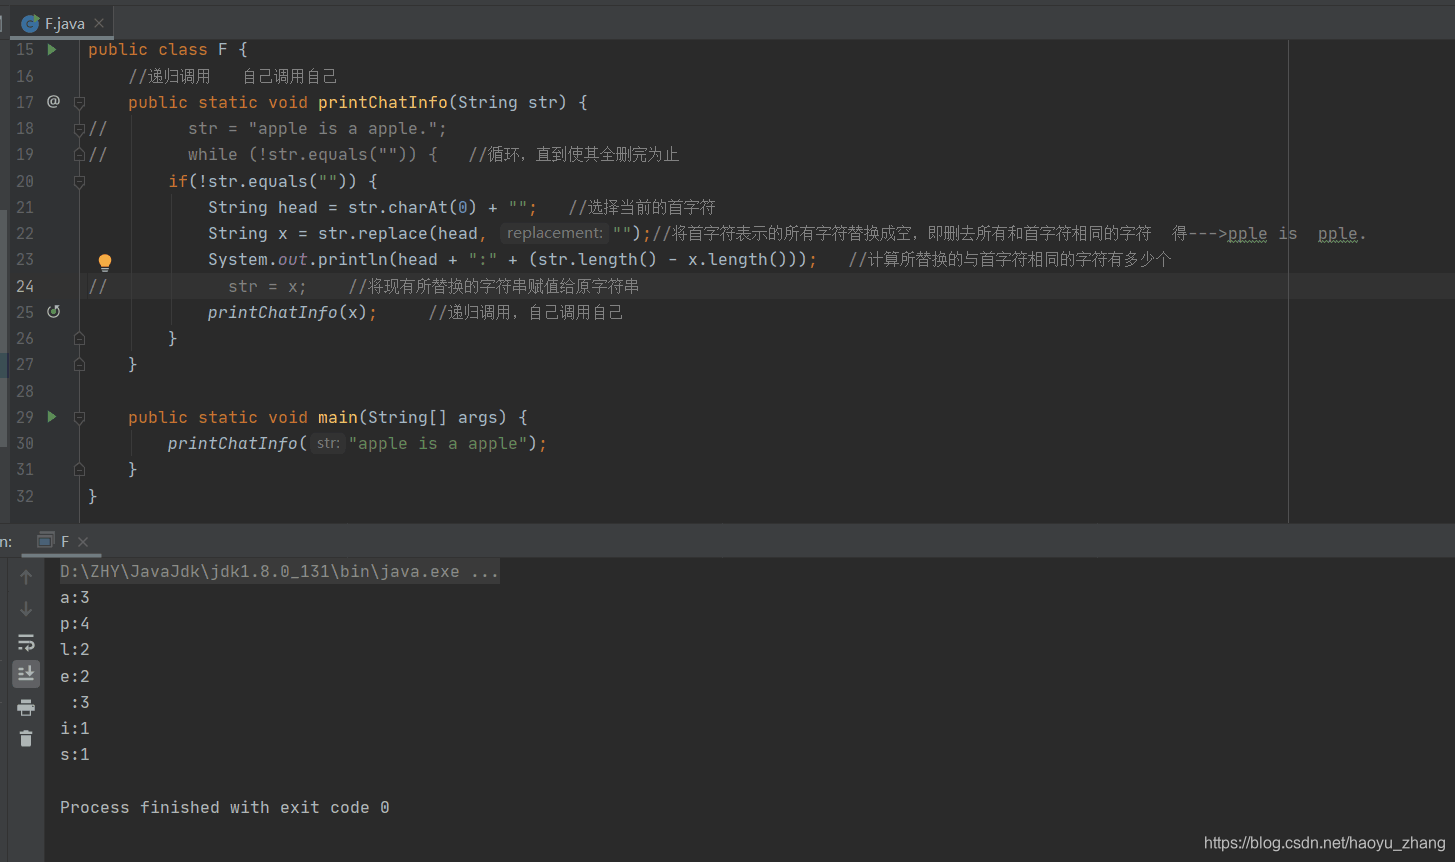The width and height of the screenshot is (1455, 862).
Task: Close the F.java editor tab
Action: (99, 24)
